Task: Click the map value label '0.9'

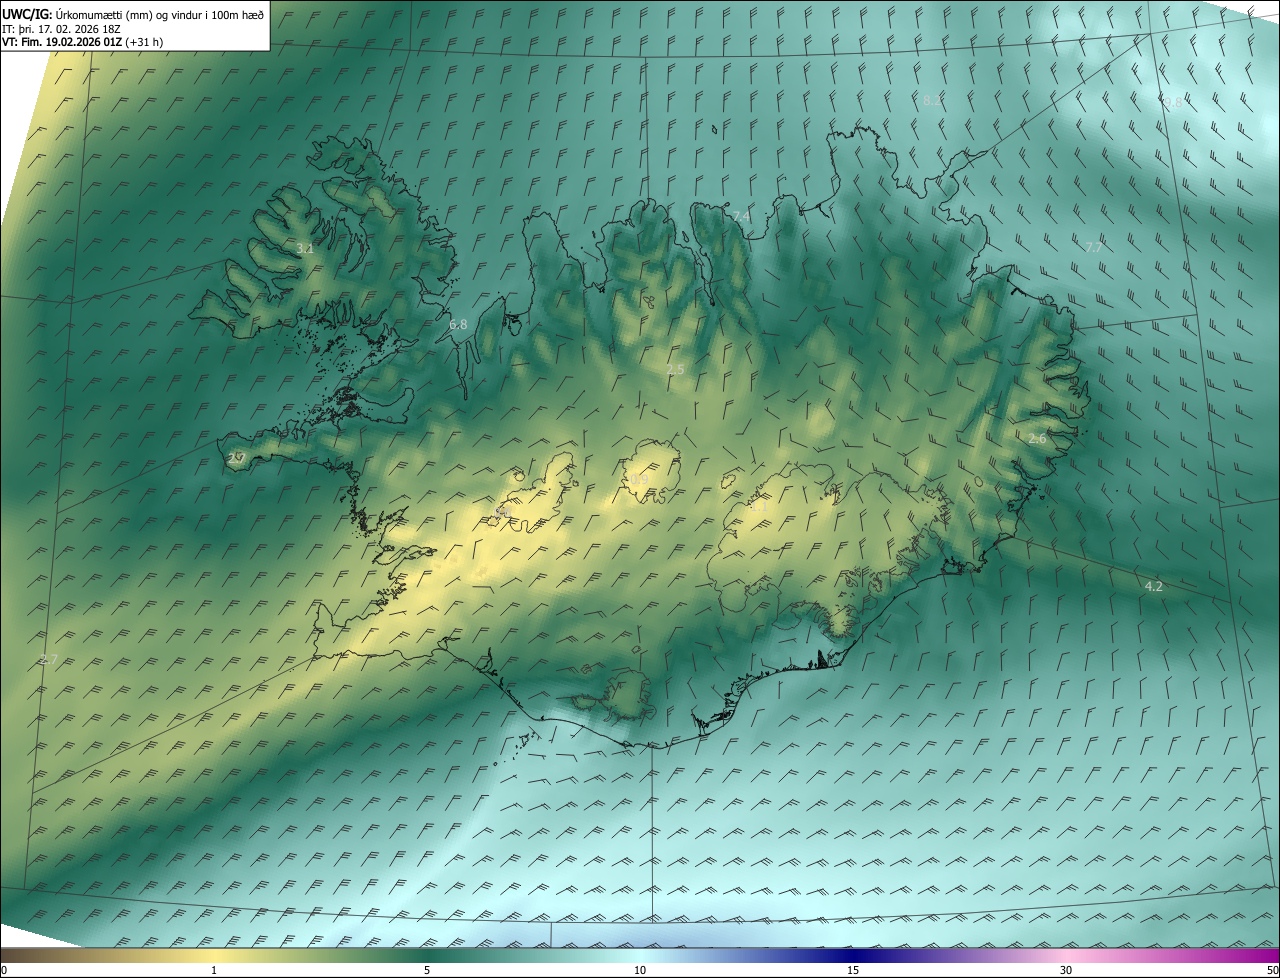Action: point(639,480)
